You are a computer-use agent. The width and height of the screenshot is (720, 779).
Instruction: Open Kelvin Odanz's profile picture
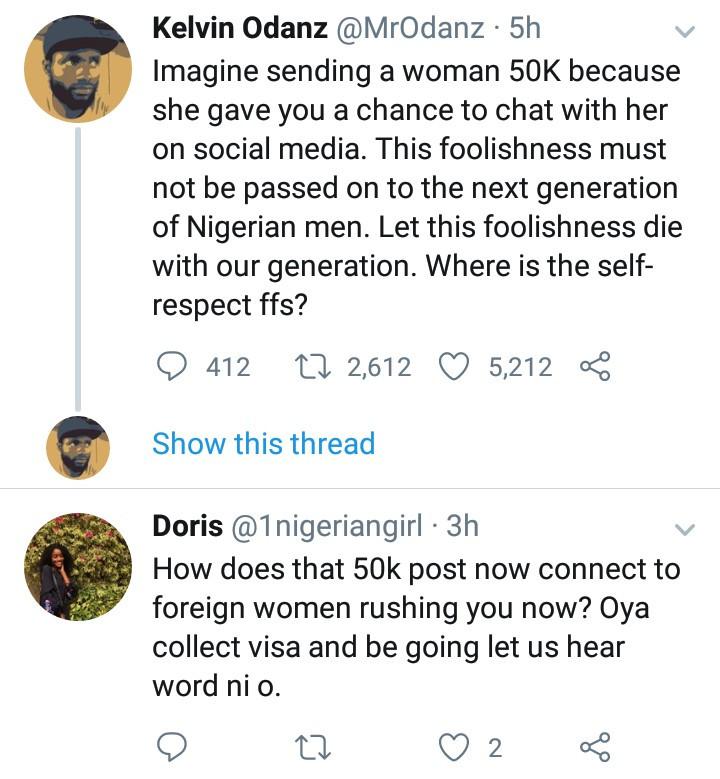tap(77, 68)
